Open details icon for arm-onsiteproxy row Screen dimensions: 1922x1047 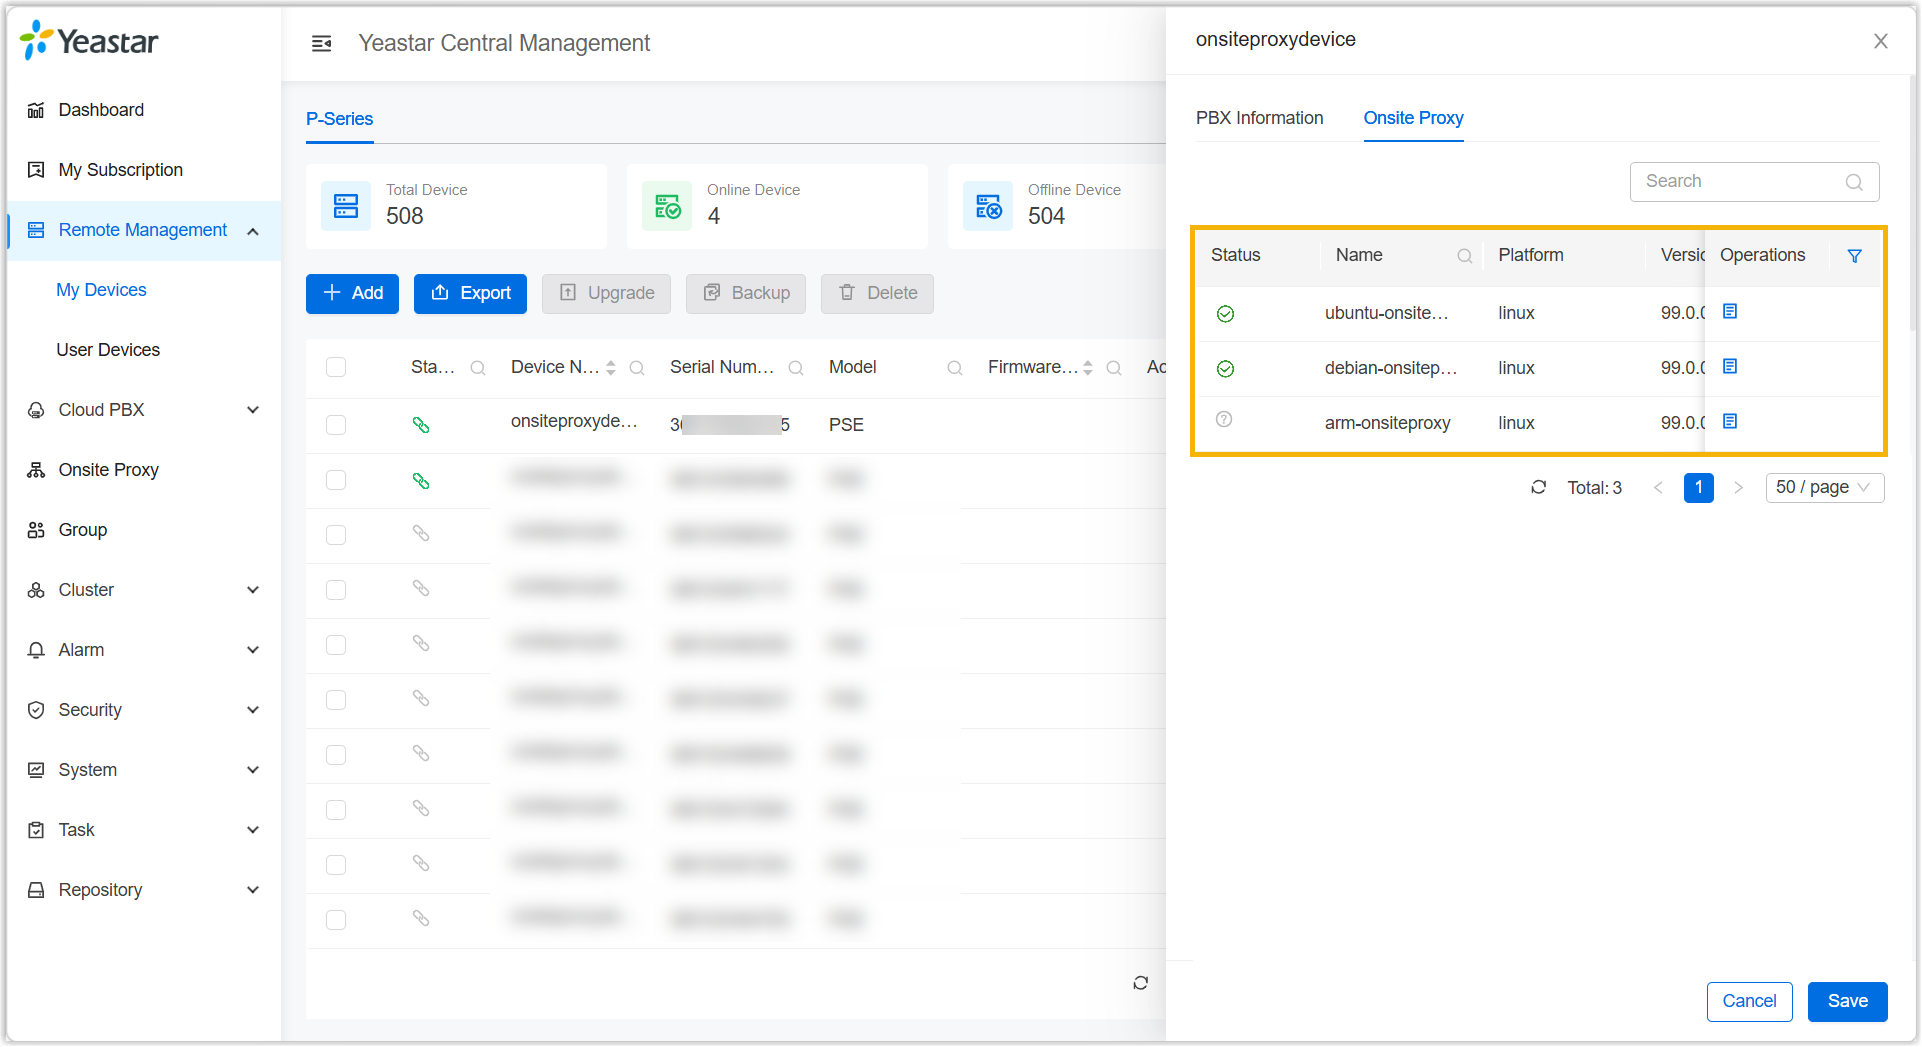1730,422
